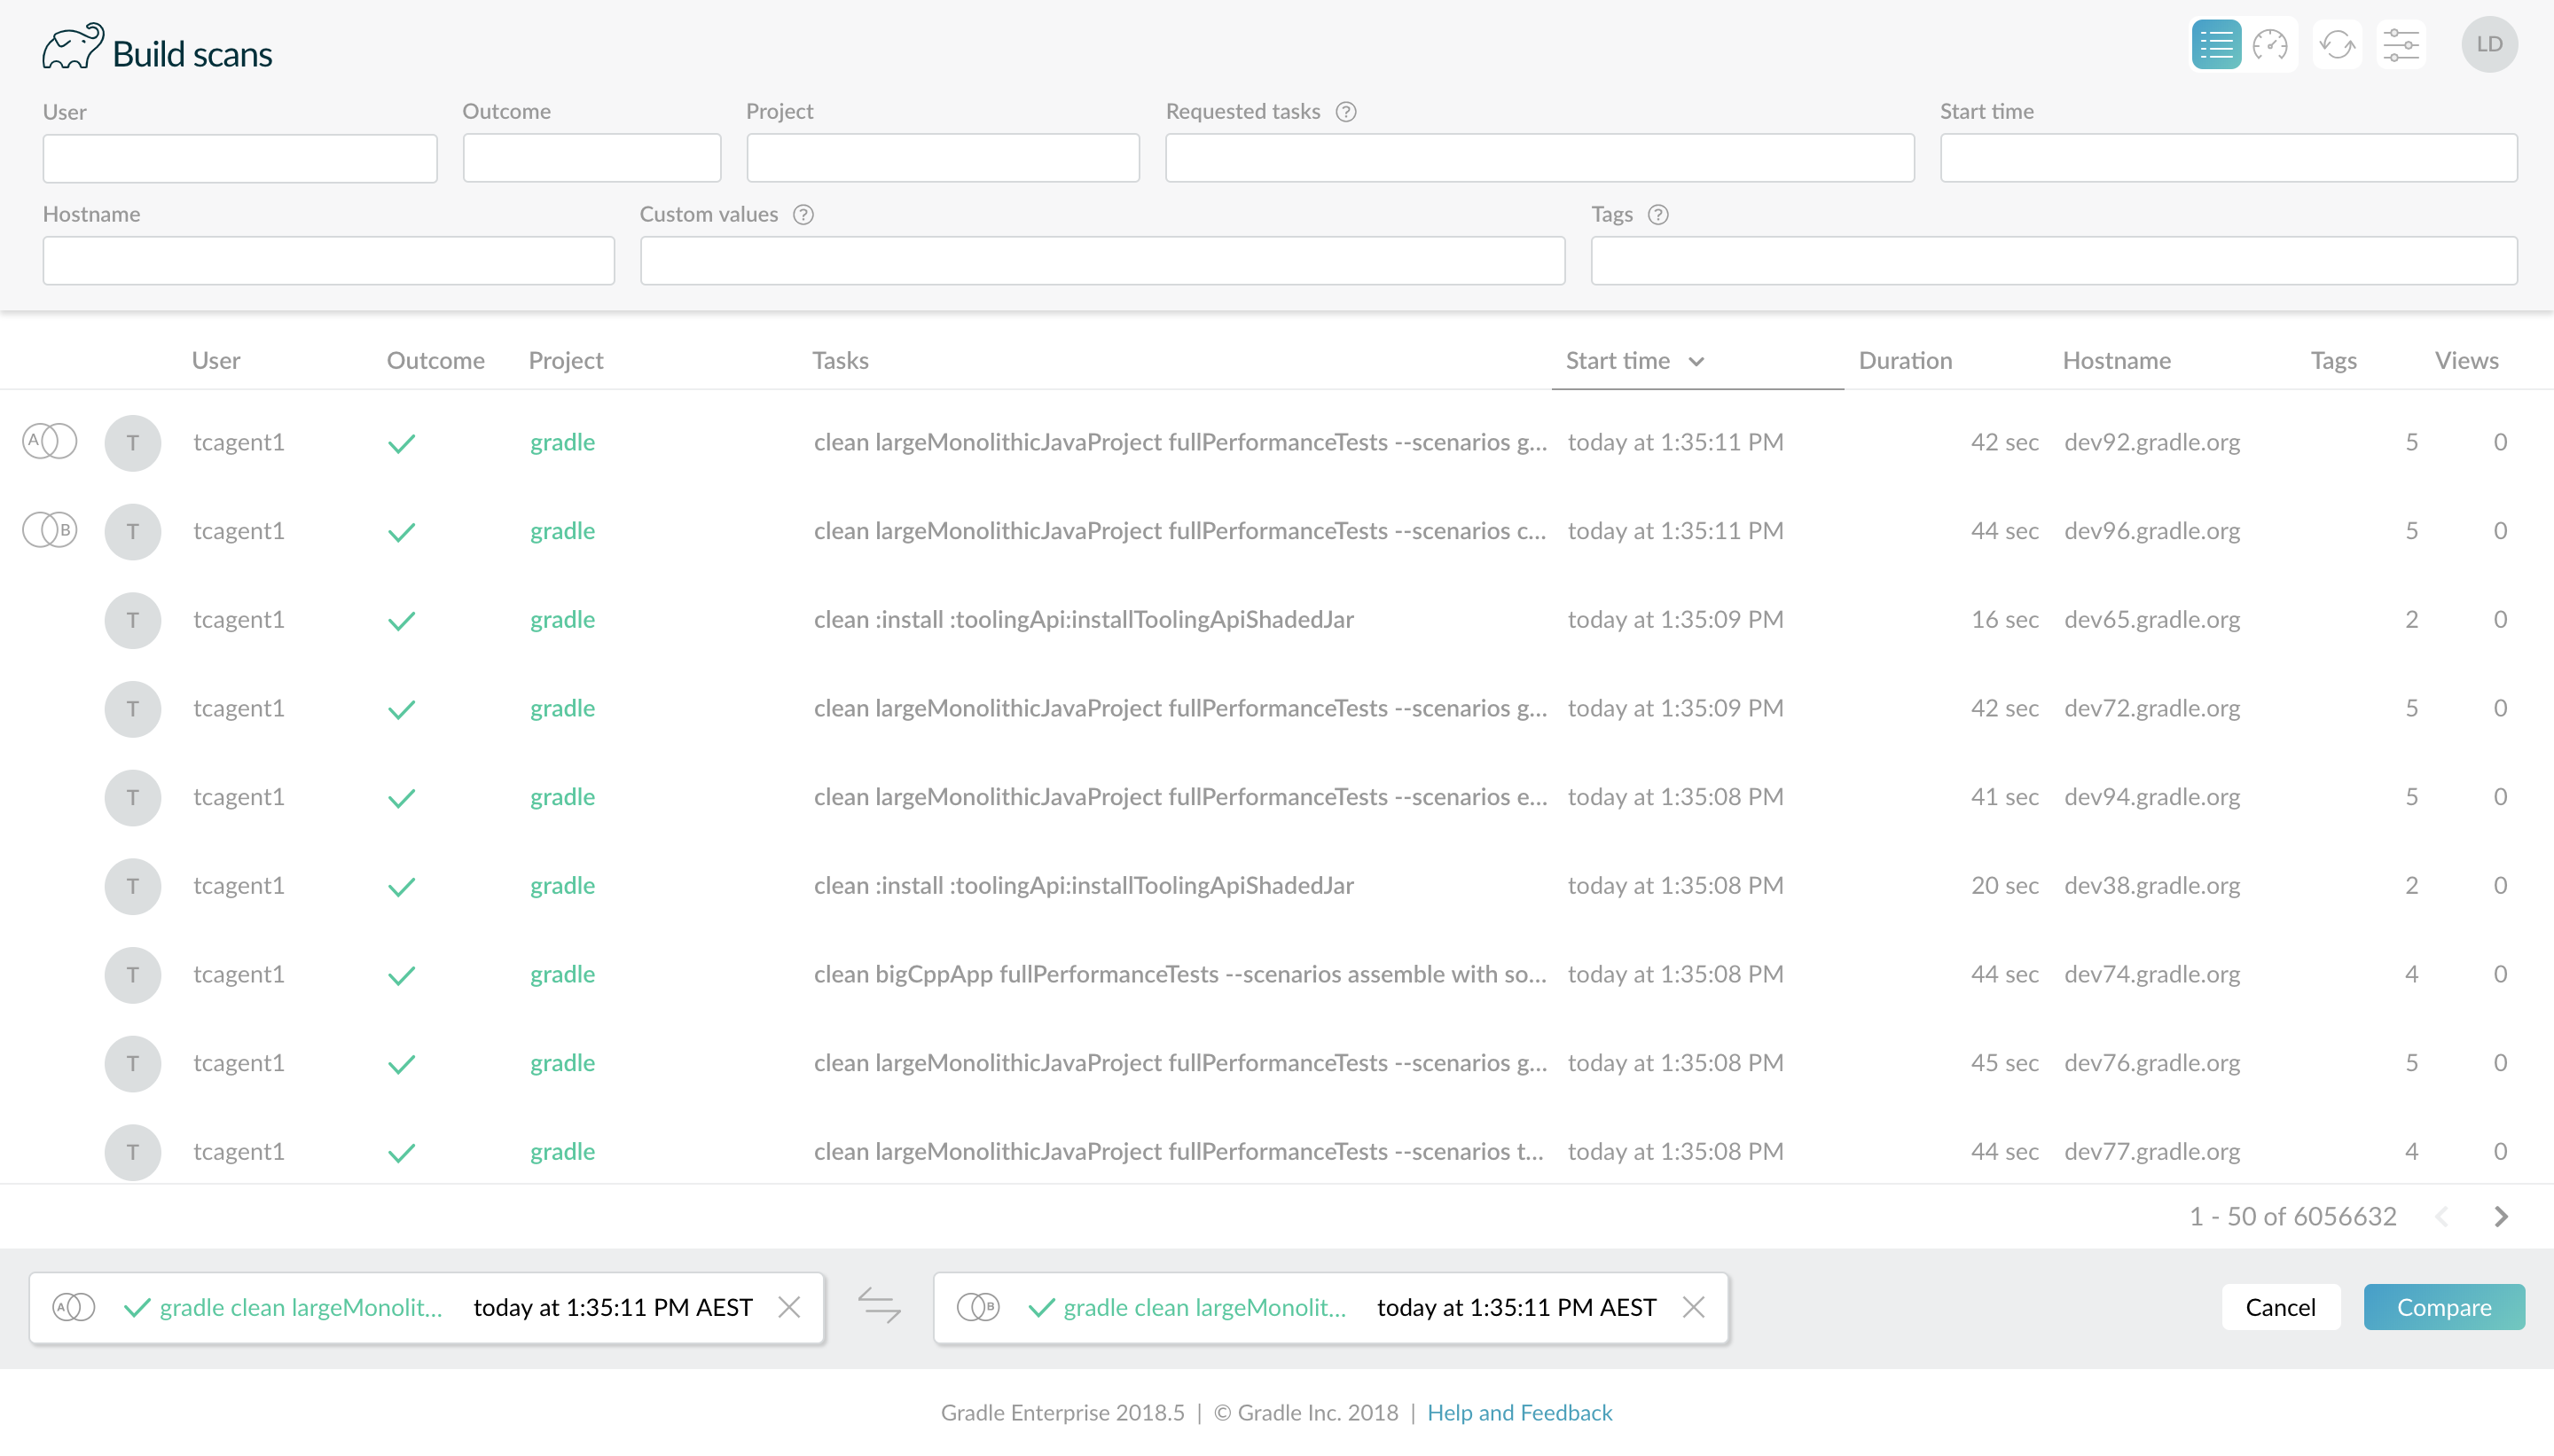
Task: Go to next page of results
Action: [2501, 1216]
